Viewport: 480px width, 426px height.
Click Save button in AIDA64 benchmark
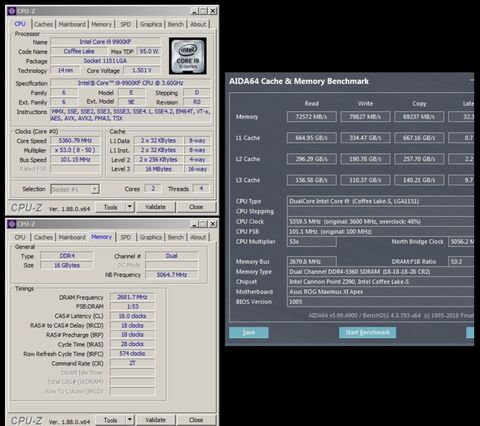[249, 332]
